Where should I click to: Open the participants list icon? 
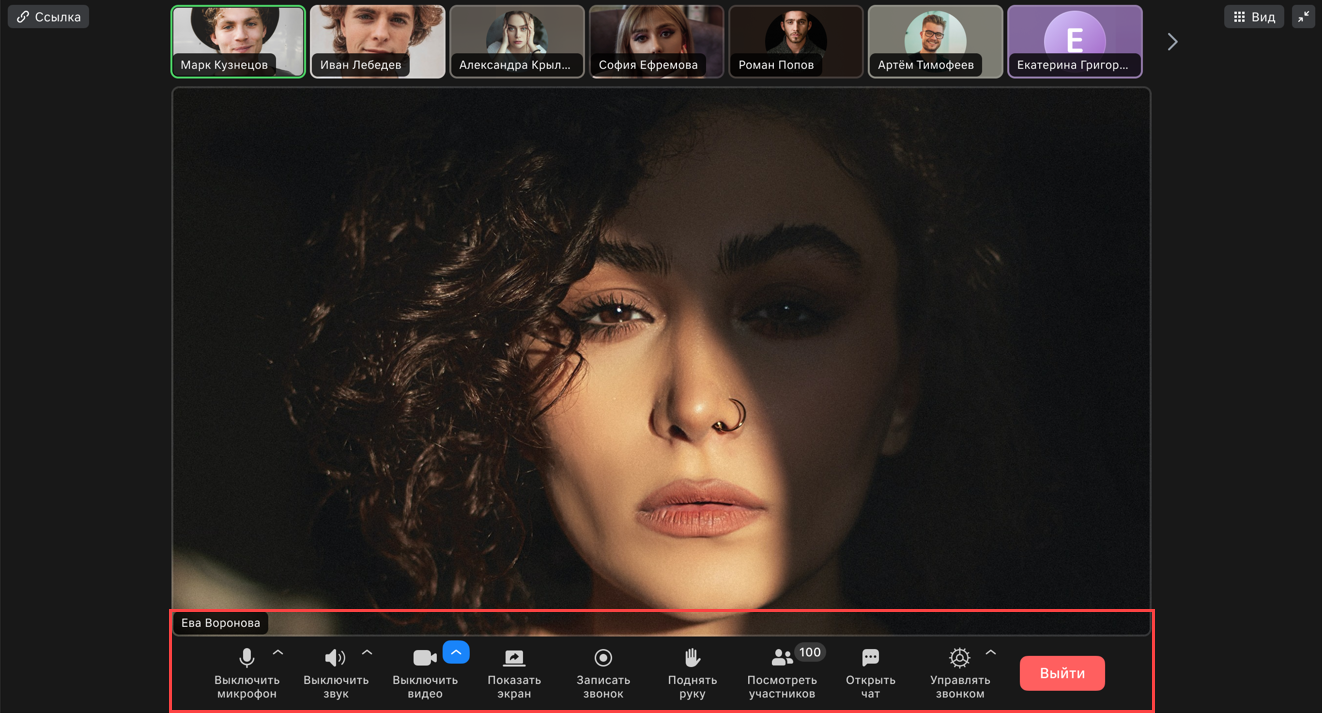(x=782, y=658)
